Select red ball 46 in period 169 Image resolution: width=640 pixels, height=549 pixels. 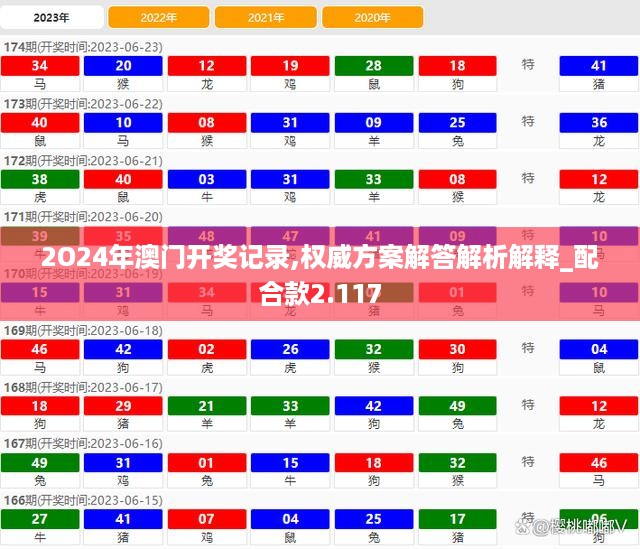coord(40,349)
